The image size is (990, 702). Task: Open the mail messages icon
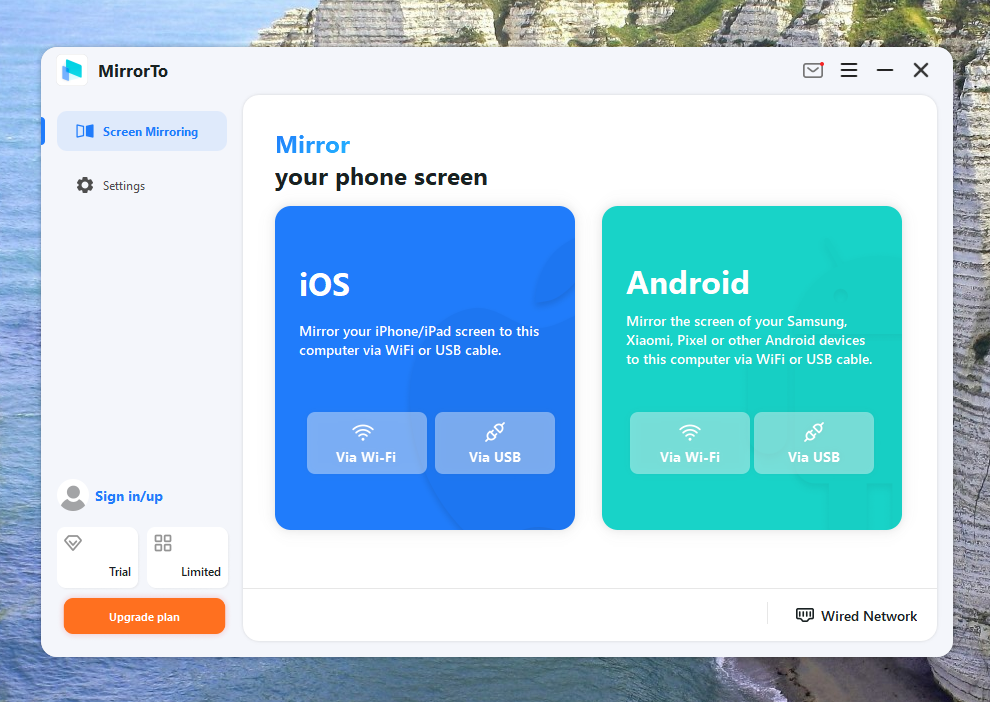point(813,70)
